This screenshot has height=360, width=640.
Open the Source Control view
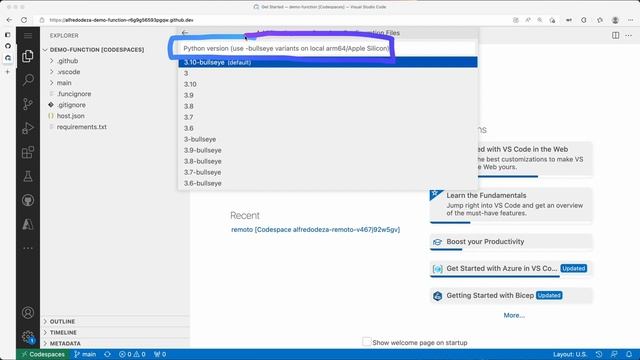(28, 104)
